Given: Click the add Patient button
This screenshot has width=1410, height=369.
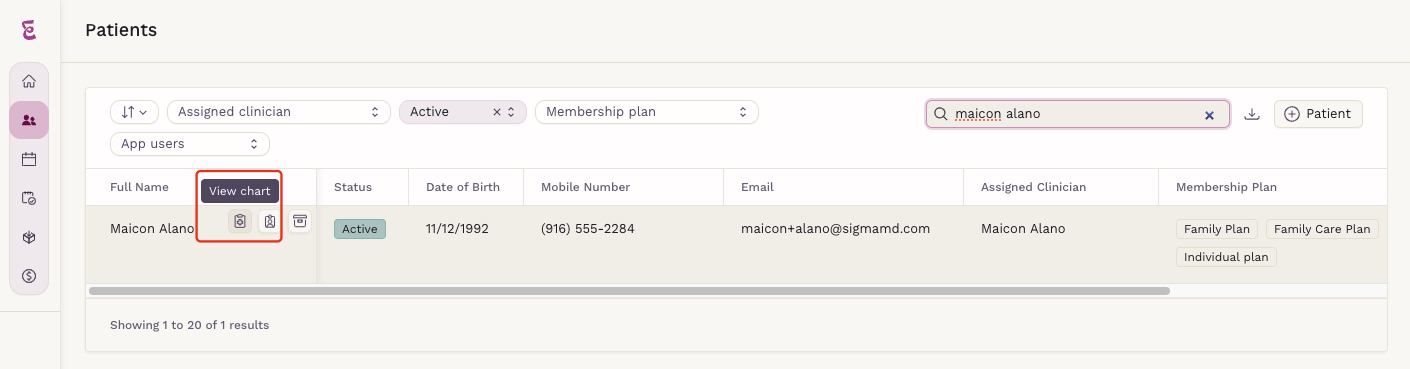Looking at the screenshot, I should [x=1318, y=114].
